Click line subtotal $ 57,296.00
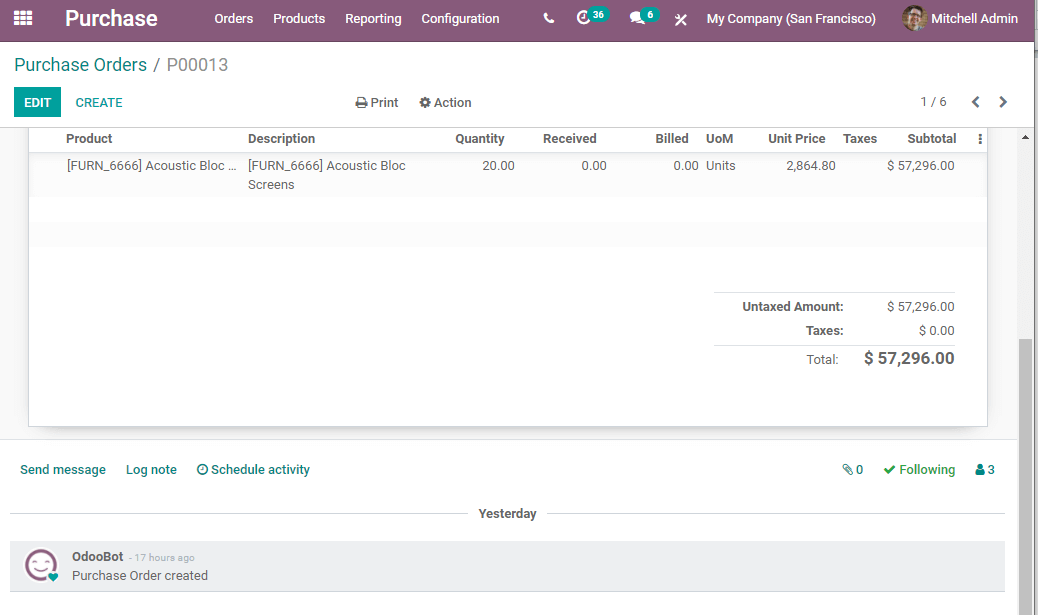The width and height of the screenshot is (1038, 615). [x=921, y=166]
